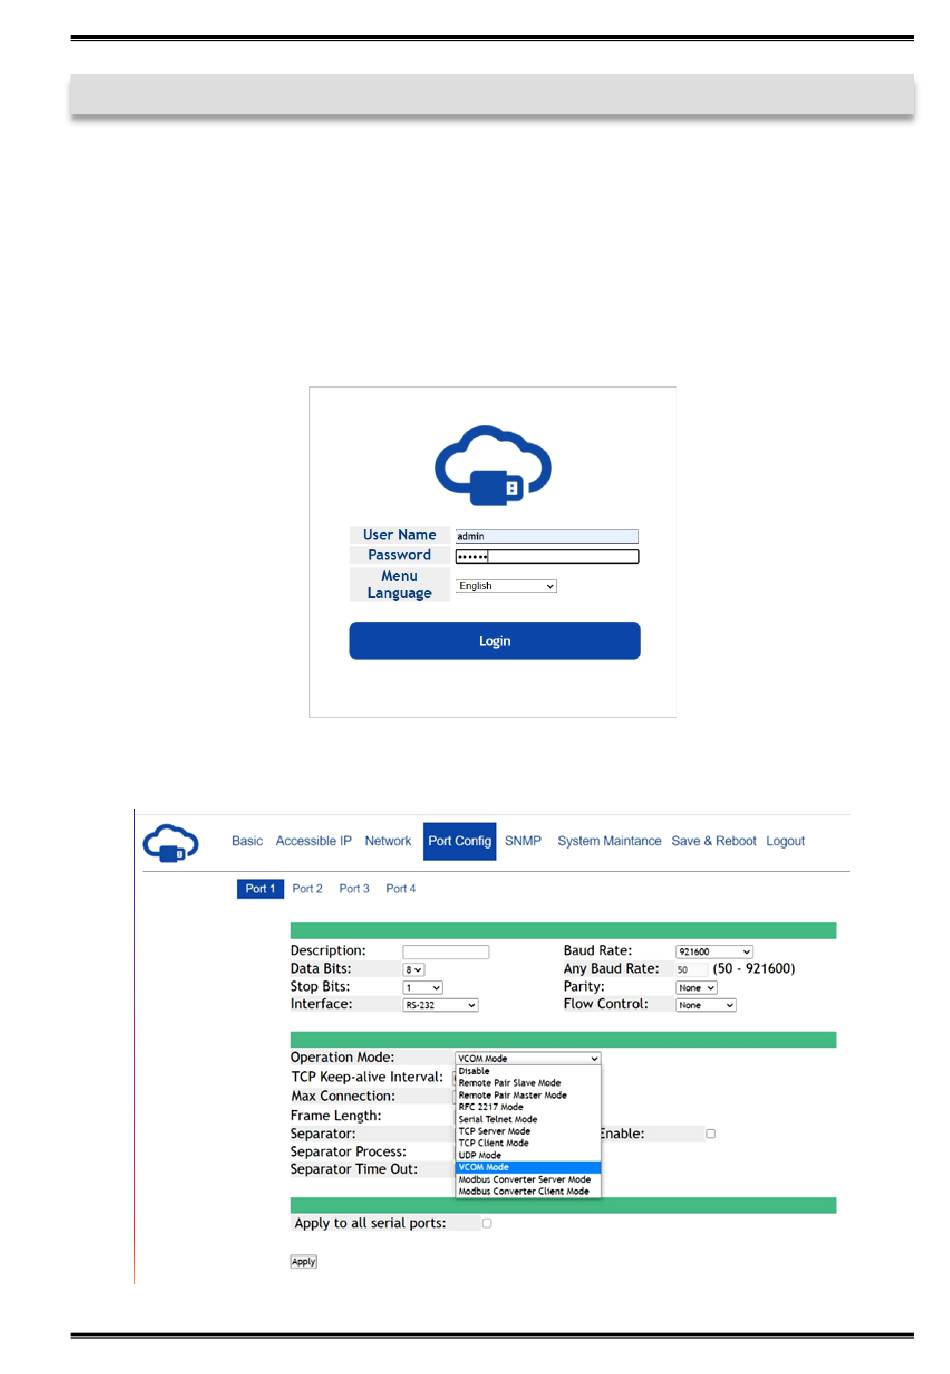
Task: Toggle the separator Enable checkbox
Action: coord(711,1134)
